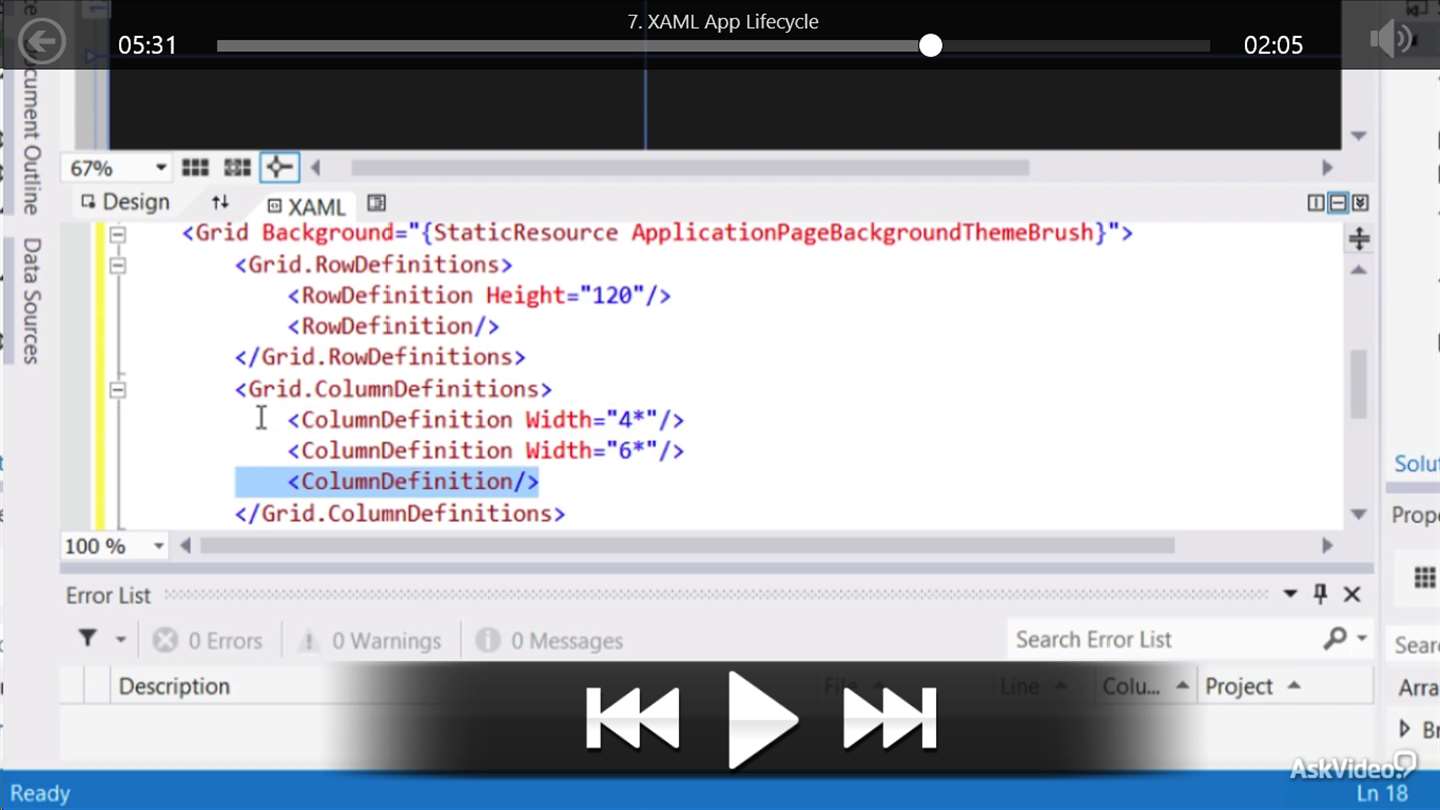
Task: Click the designer vertical scroll down arrow
Action: (x=1358, y=136)
